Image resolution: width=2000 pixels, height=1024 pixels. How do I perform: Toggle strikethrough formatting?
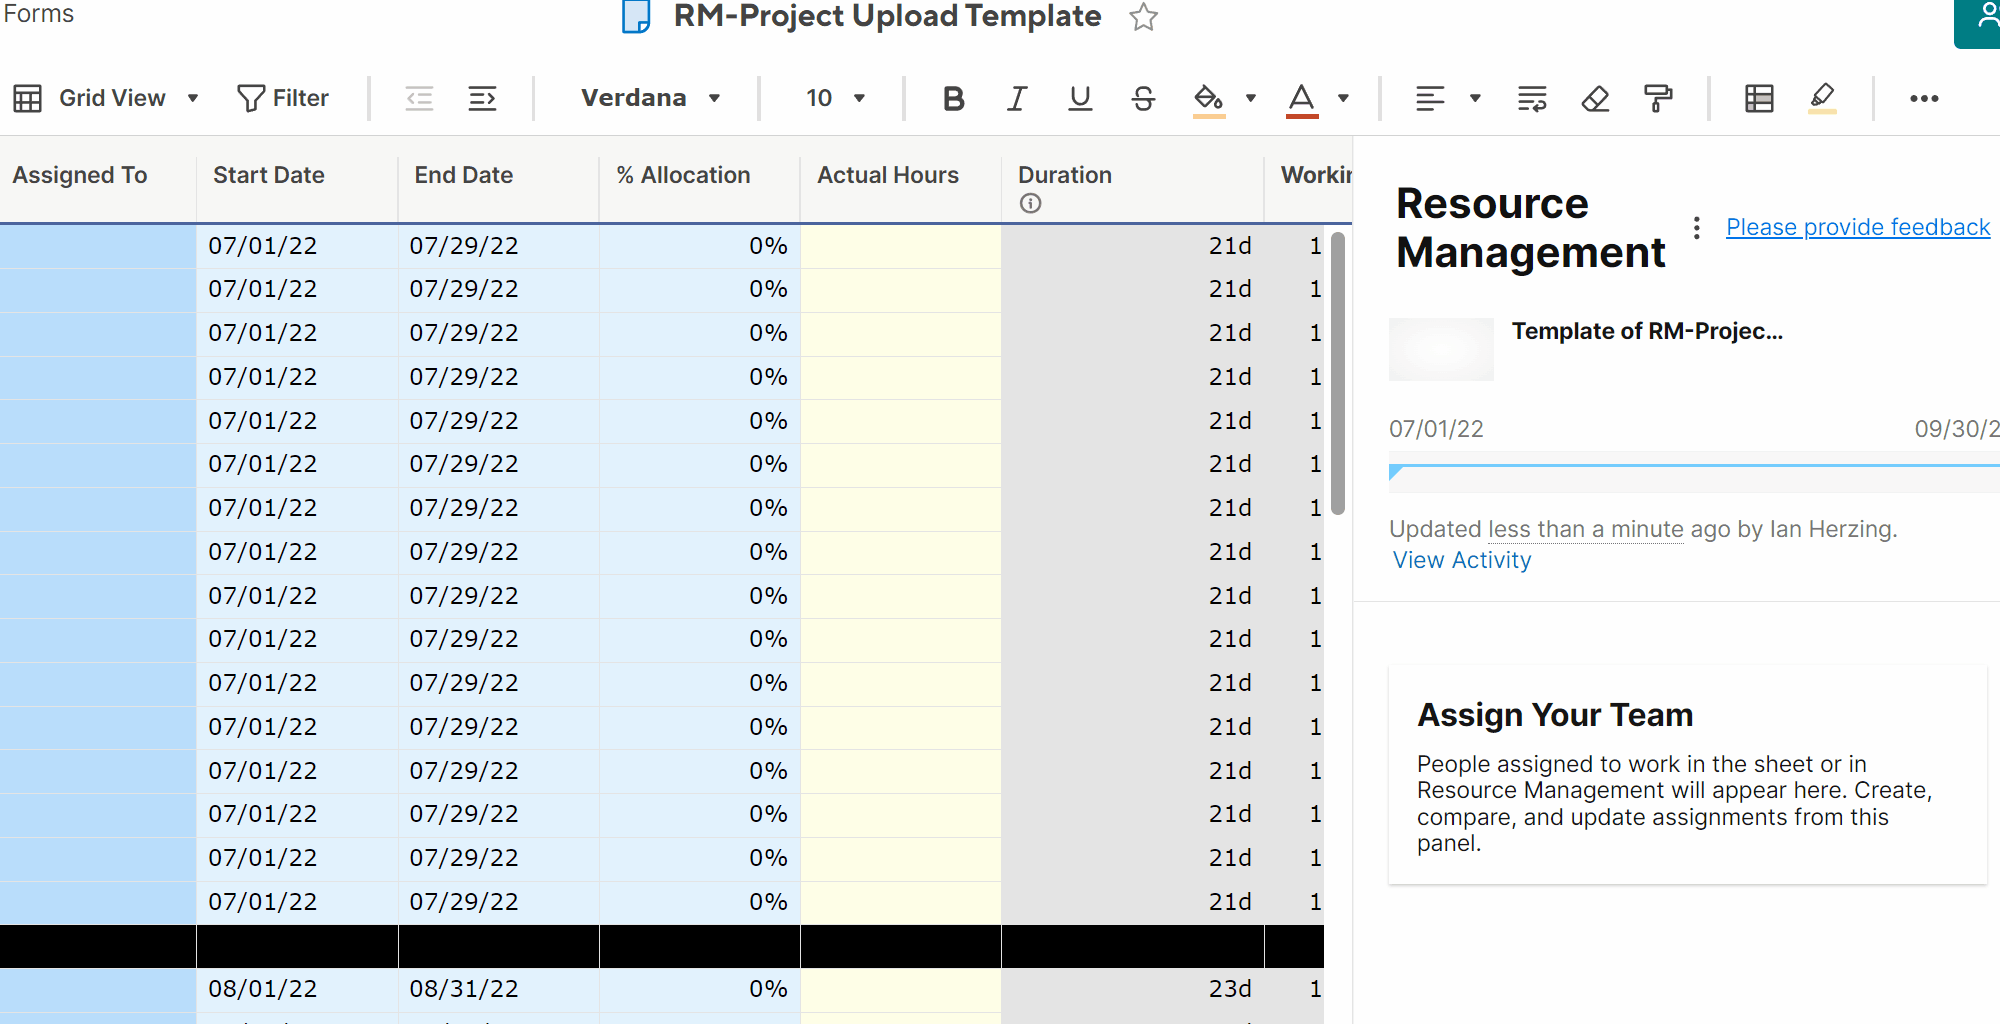tap(1144, 98)
